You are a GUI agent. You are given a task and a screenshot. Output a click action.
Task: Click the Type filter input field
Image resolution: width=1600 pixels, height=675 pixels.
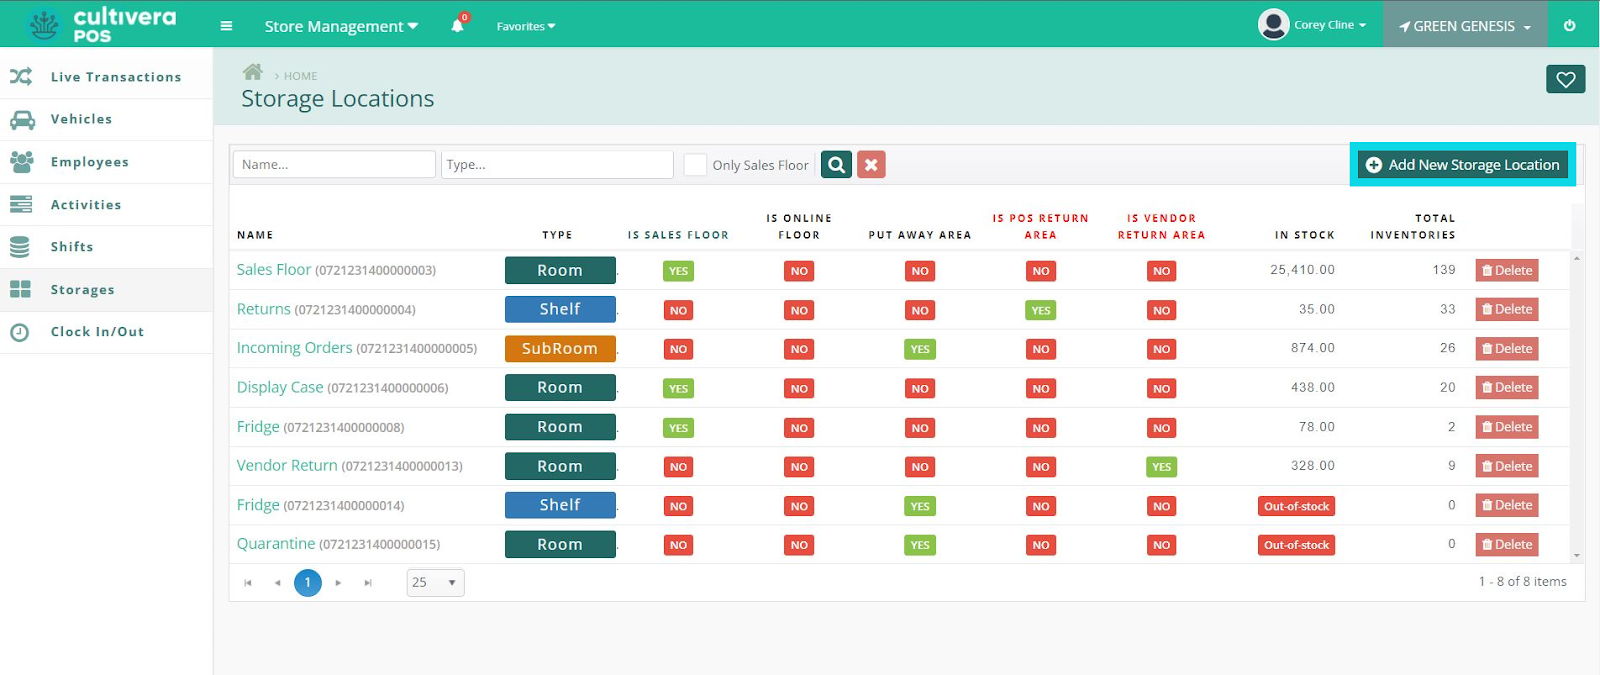coord(557,165)
